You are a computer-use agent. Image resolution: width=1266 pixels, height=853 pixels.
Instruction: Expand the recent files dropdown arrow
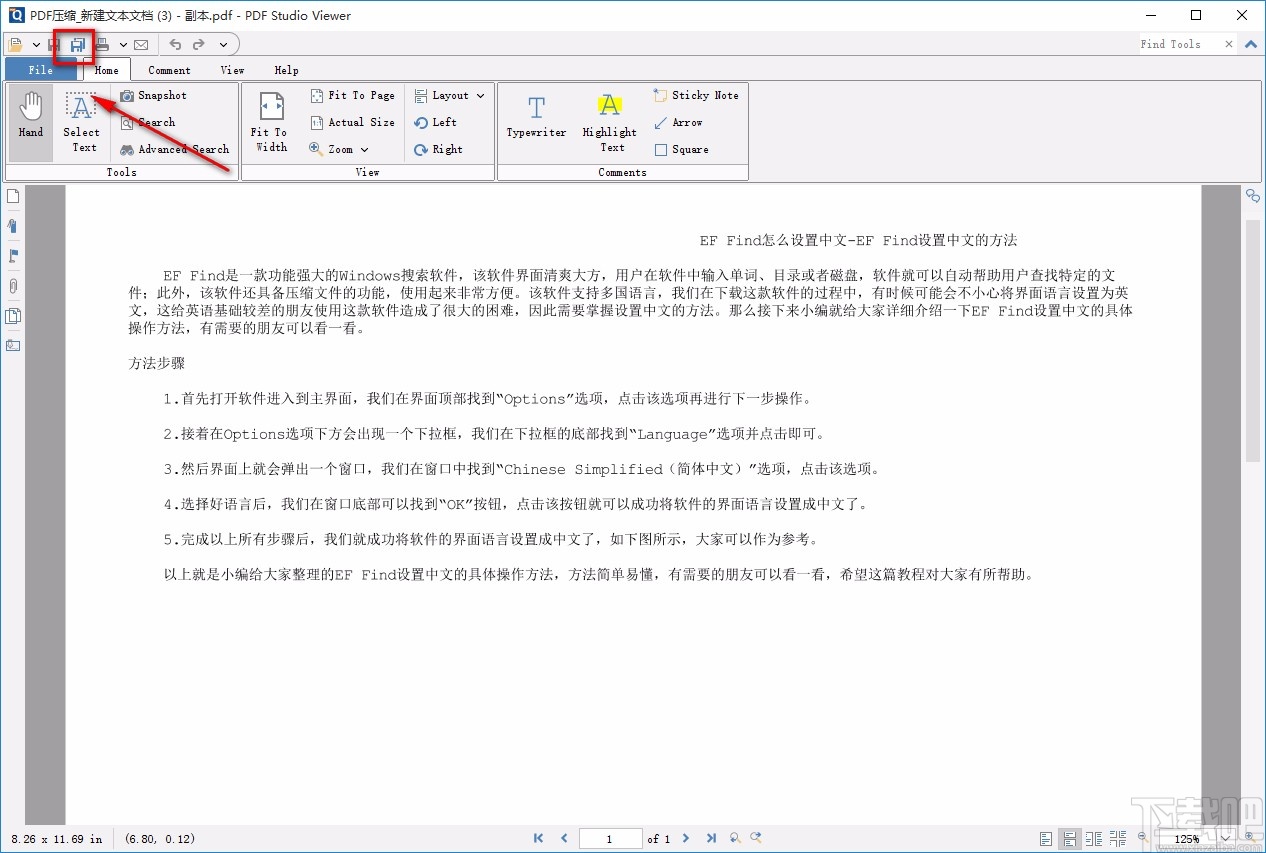click(x=36, y=45)
